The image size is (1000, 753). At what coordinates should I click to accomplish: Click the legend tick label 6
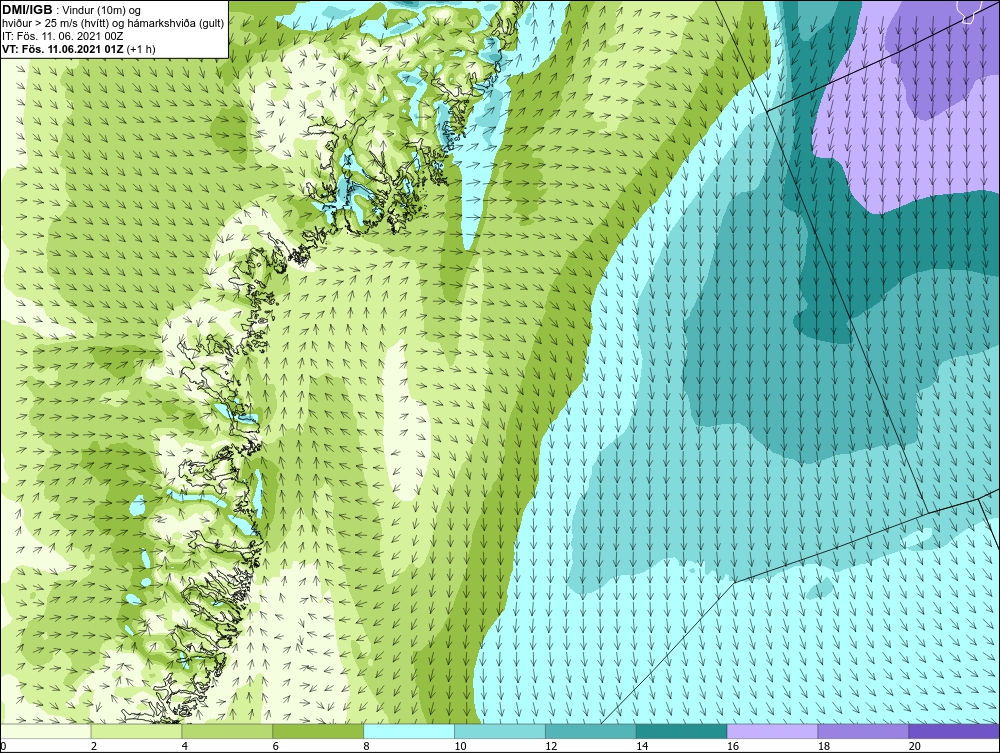[276, 746]
